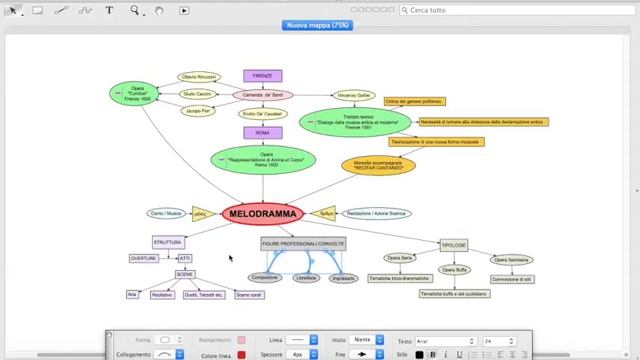Align text left
The image size is (640, 360).
coord(500,354)
